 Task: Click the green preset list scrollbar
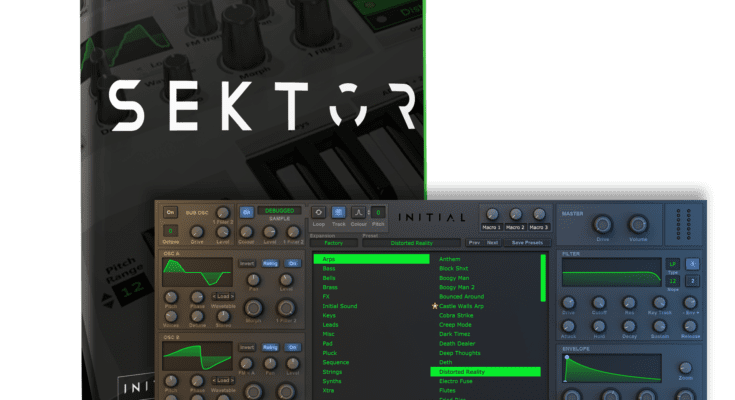544,277
